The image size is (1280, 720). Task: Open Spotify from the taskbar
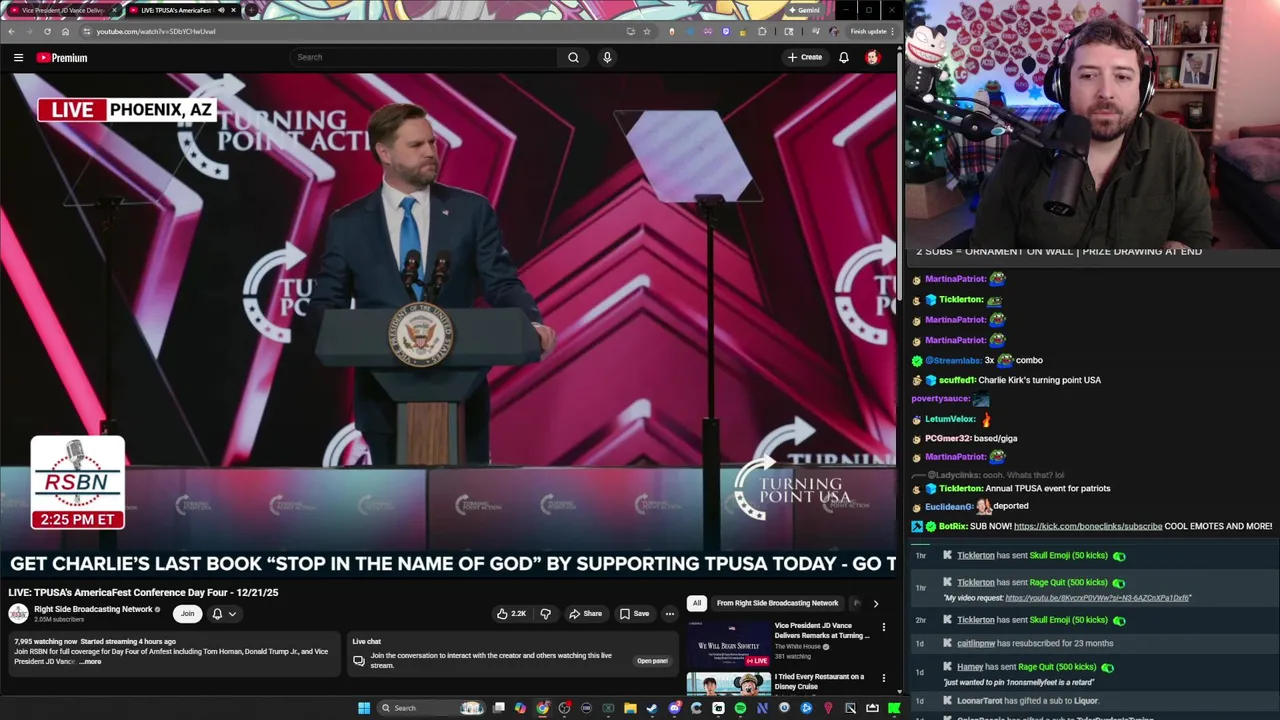[x=740, y=708]
